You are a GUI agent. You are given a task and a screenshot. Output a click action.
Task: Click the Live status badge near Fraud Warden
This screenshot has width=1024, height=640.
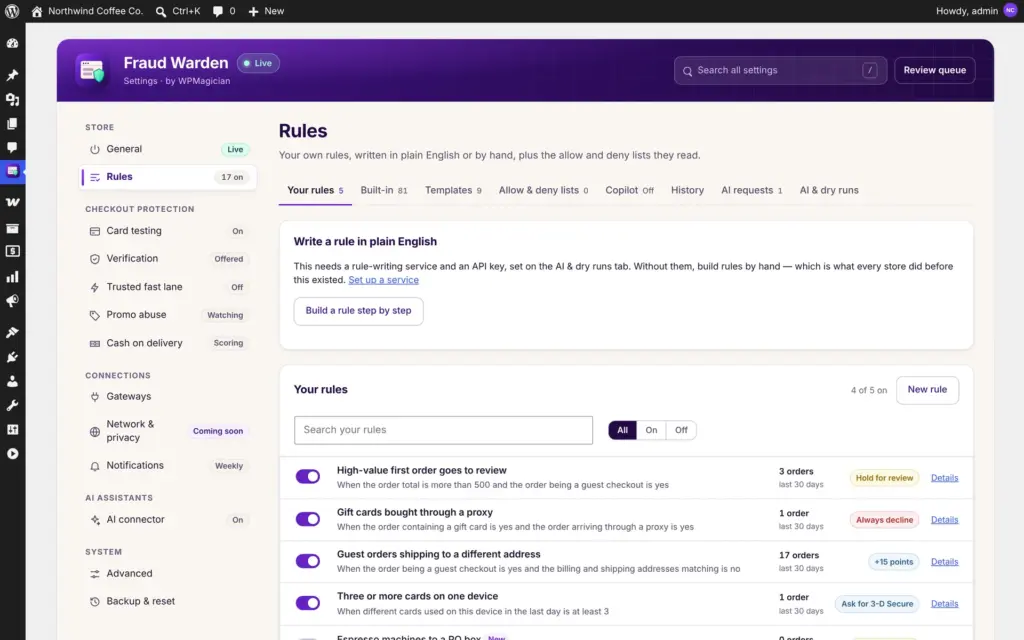[x=258, y=63]
